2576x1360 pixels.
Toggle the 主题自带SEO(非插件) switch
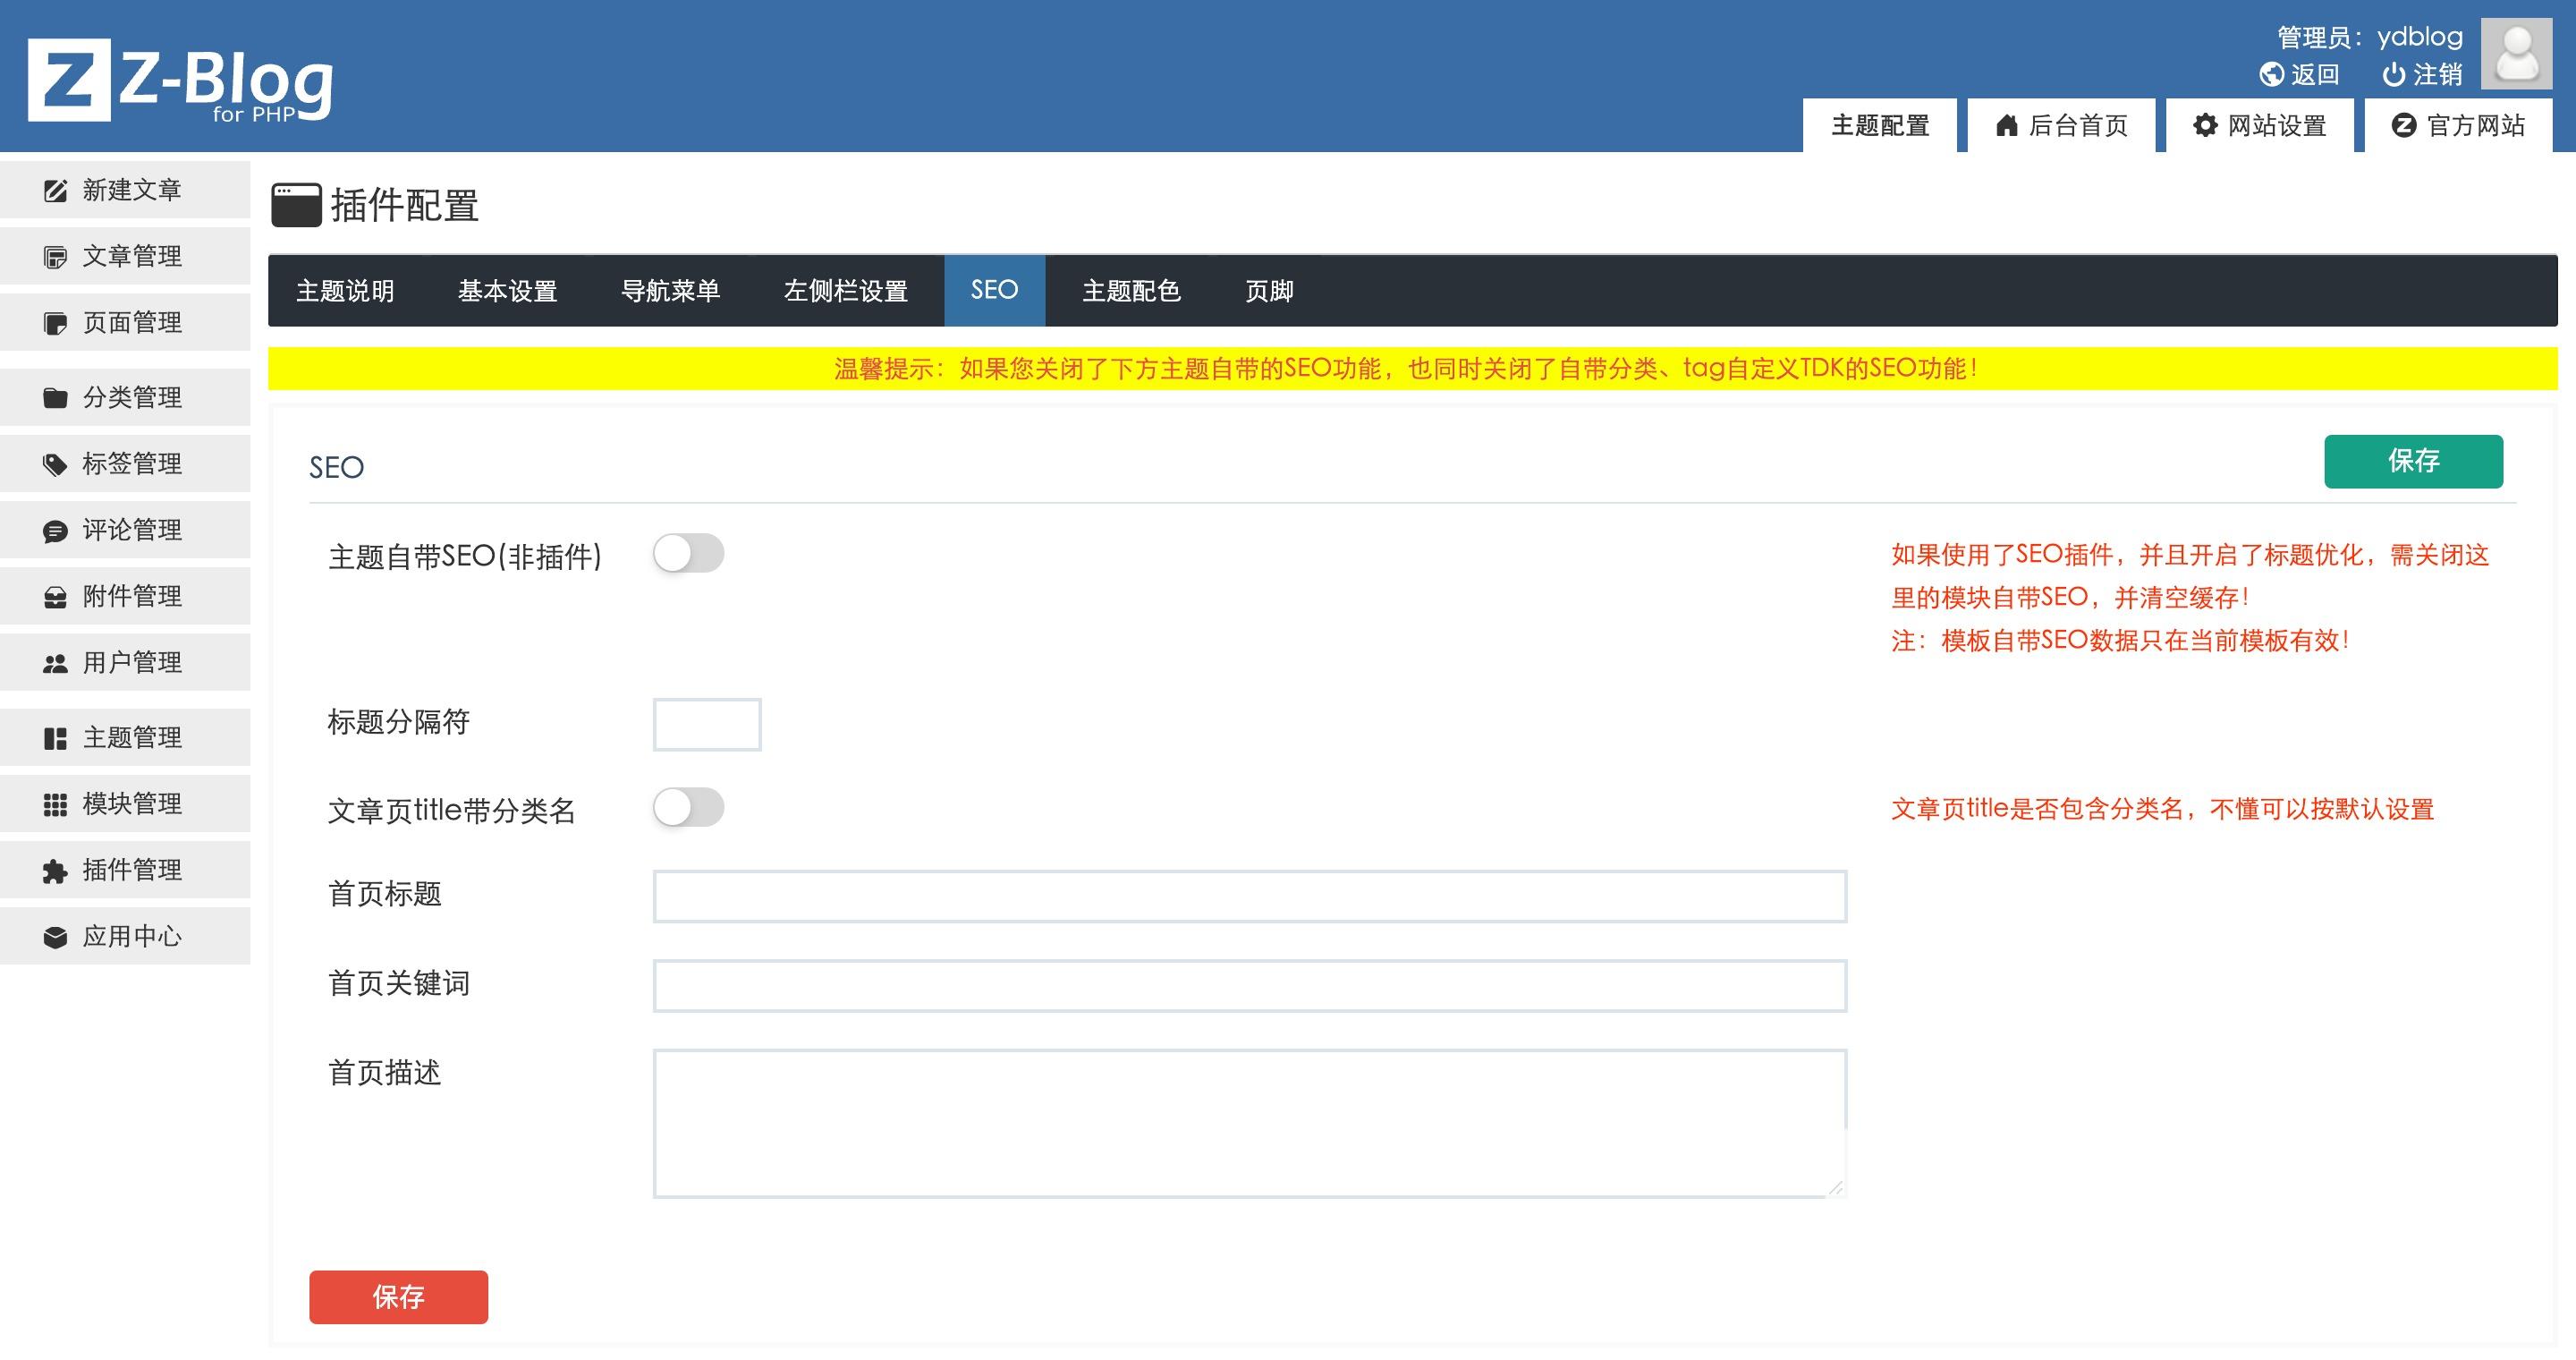(x=688, y=553)
